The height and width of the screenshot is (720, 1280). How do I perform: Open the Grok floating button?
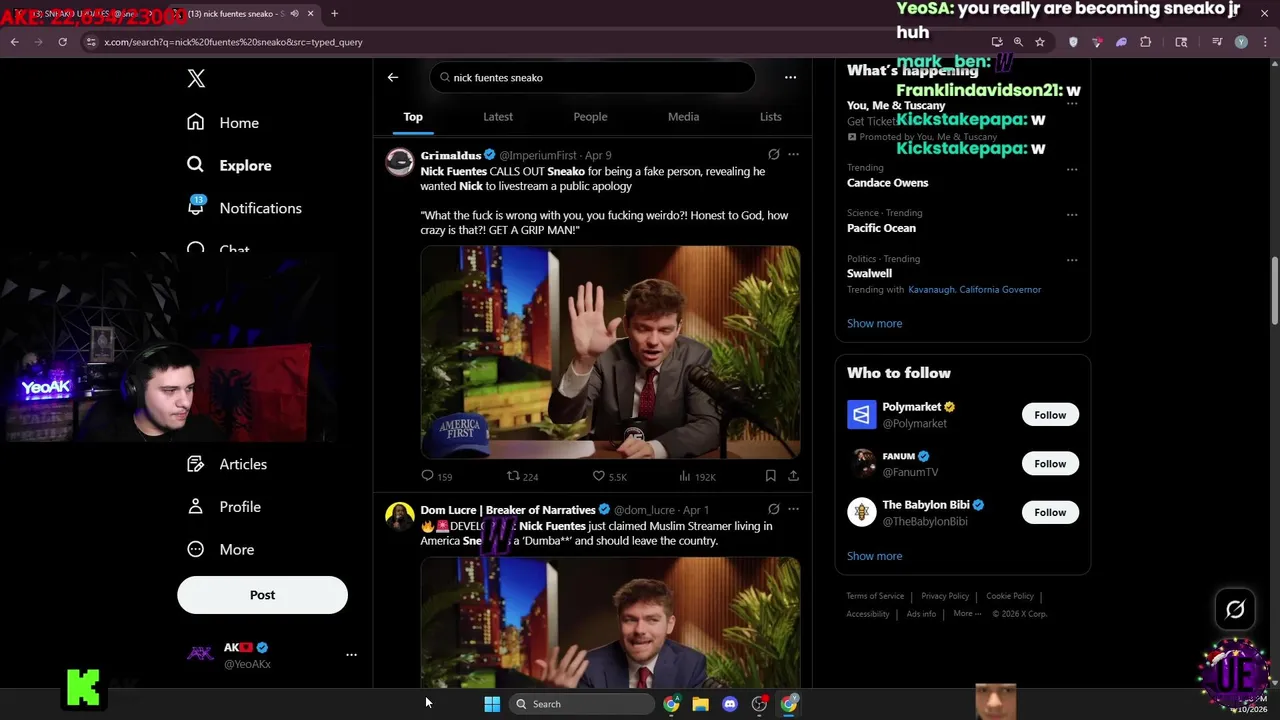(1235, 609)
